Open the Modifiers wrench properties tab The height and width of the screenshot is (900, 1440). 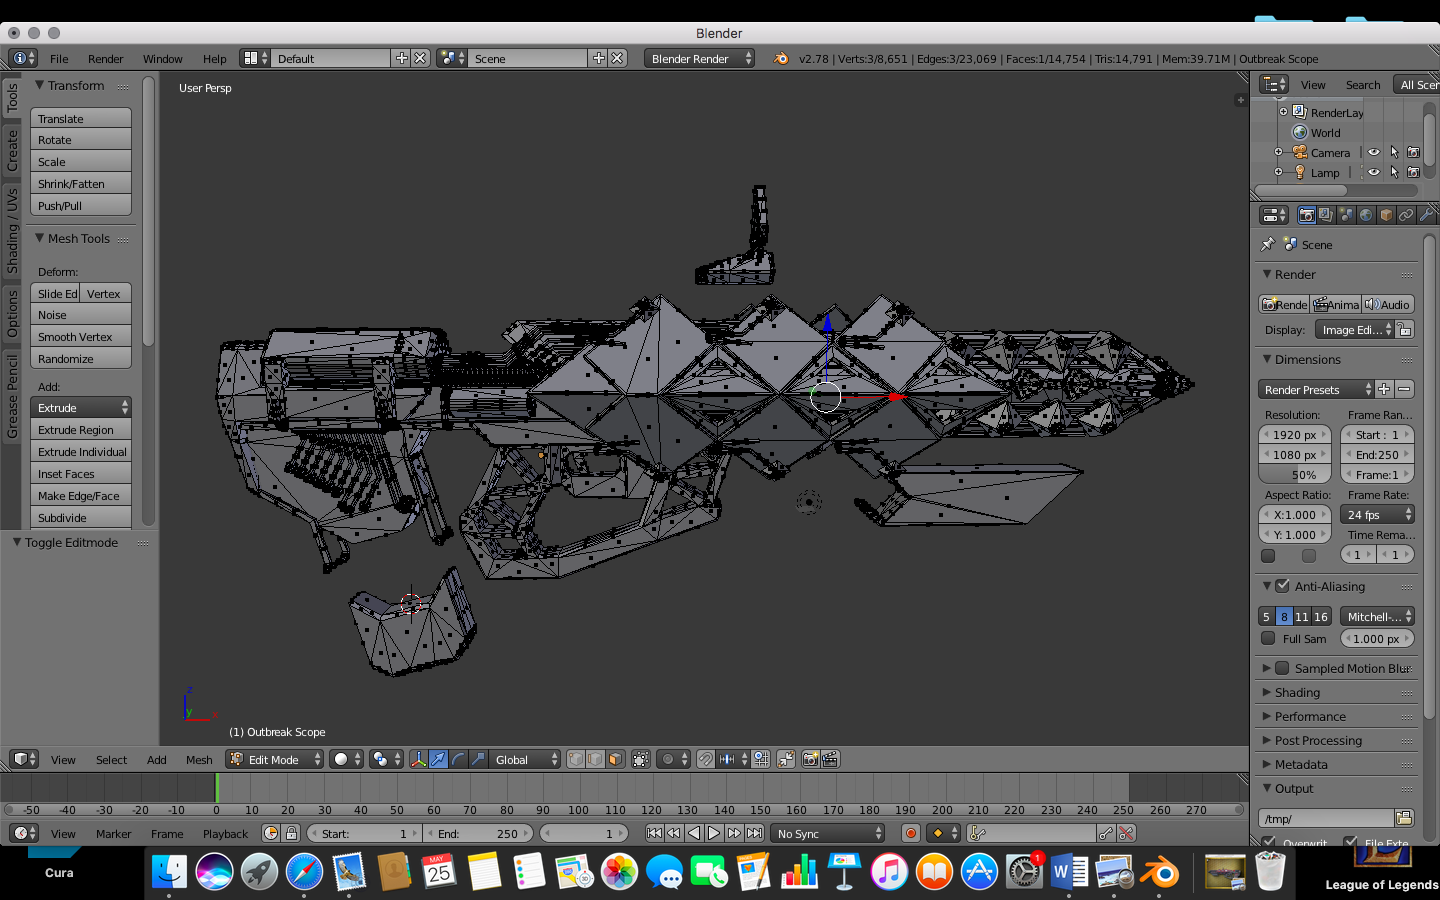click(x=1426, y=215)
